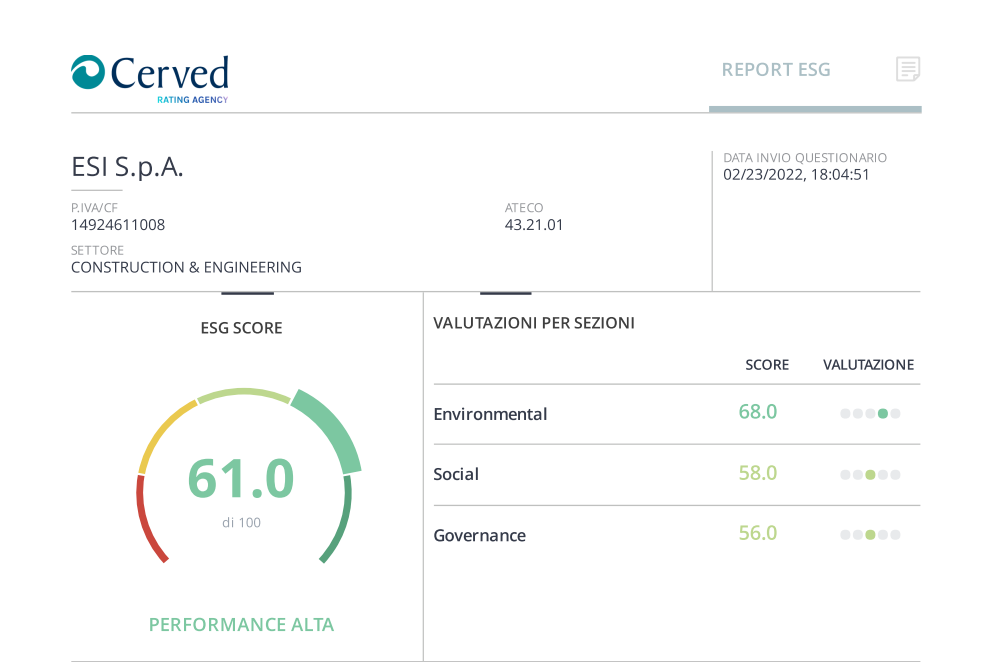992x662 pixels.
Task: Click the P.IVA/CF field label
Action: [x=94, y=208]
